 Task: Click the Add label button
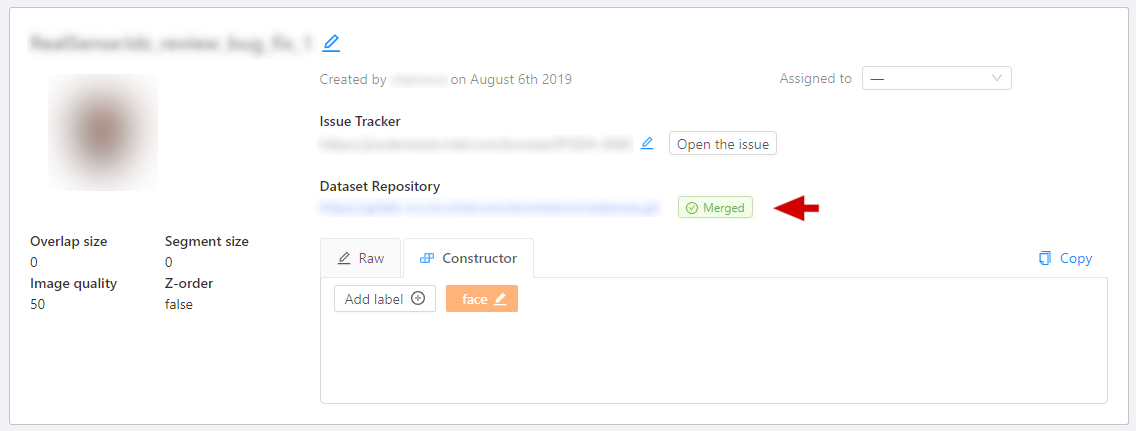(x=384, y=298)
